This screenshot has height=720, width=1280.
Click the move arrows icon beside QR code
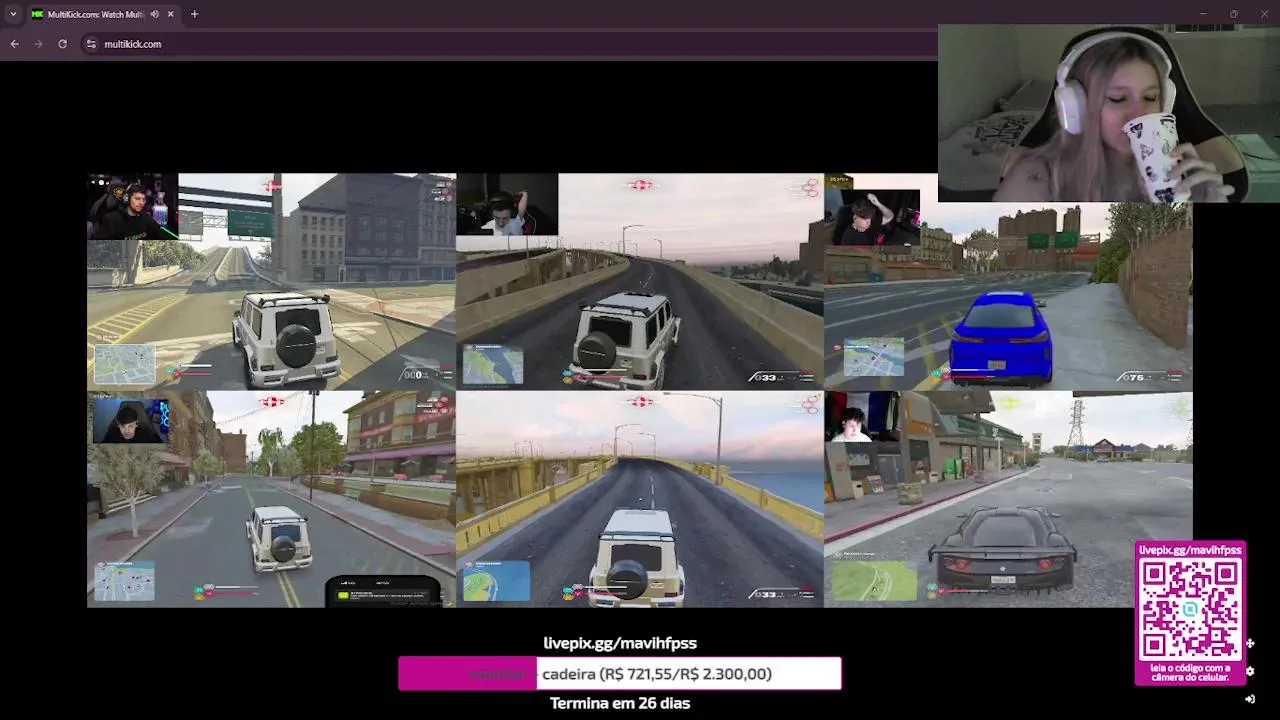point(1250,644)
